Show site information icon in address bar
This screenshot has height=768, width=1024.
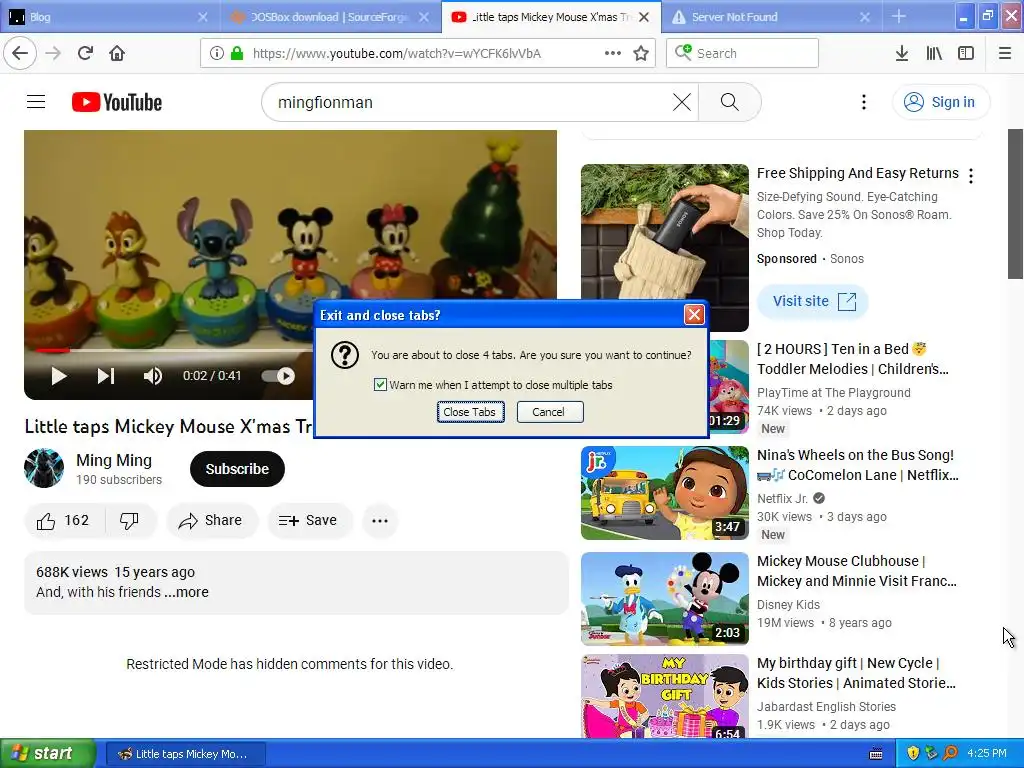(x=217, y=53)
